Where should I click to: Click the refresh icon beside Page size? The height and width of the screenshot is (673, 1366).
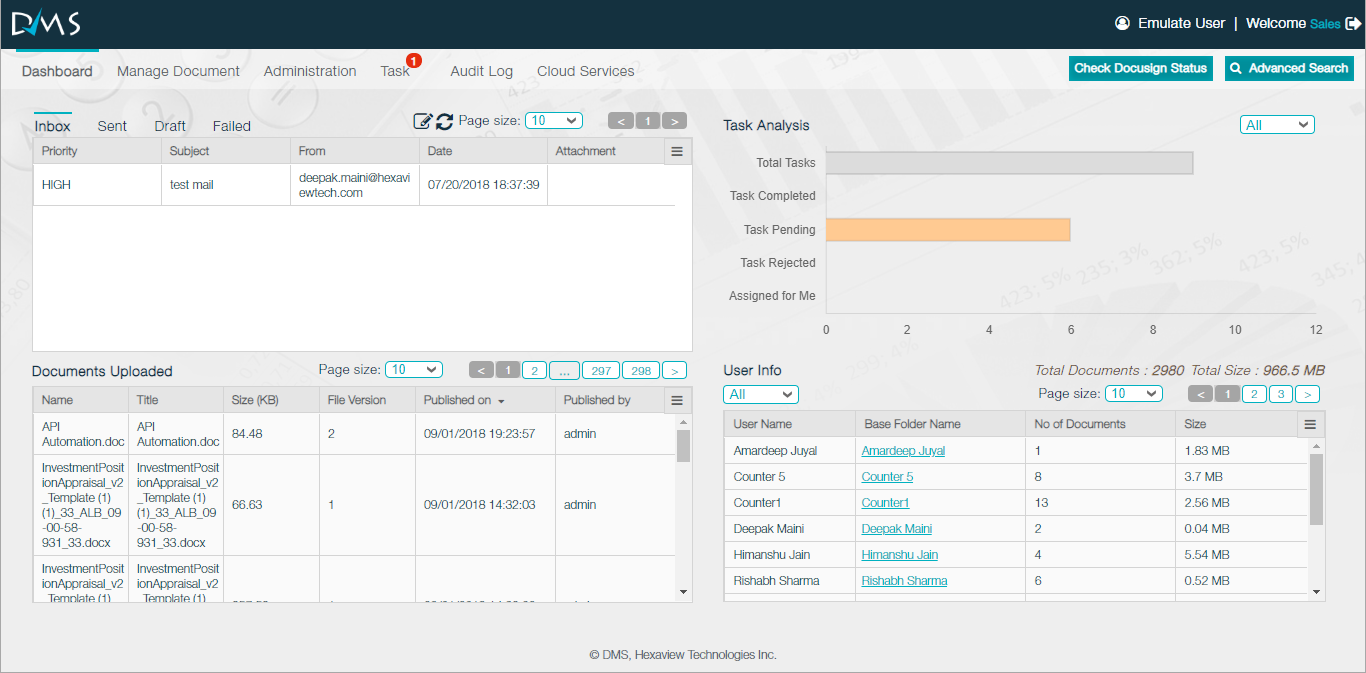click(x=445, y=121)
